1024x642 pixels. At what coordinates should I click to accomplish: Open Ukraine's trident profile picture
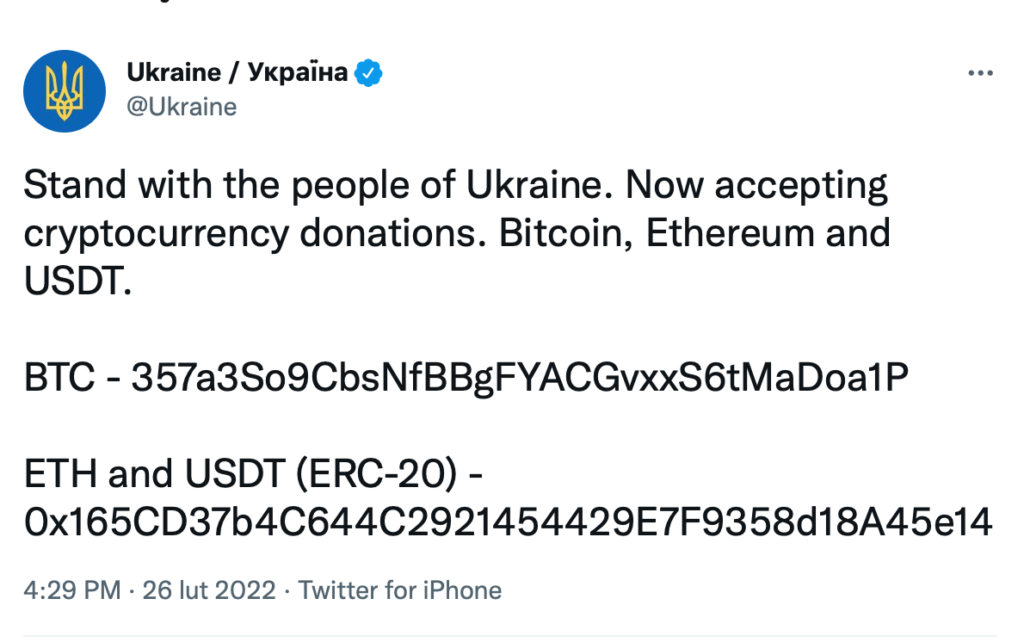pyautogui.click(x=64, y=90)
